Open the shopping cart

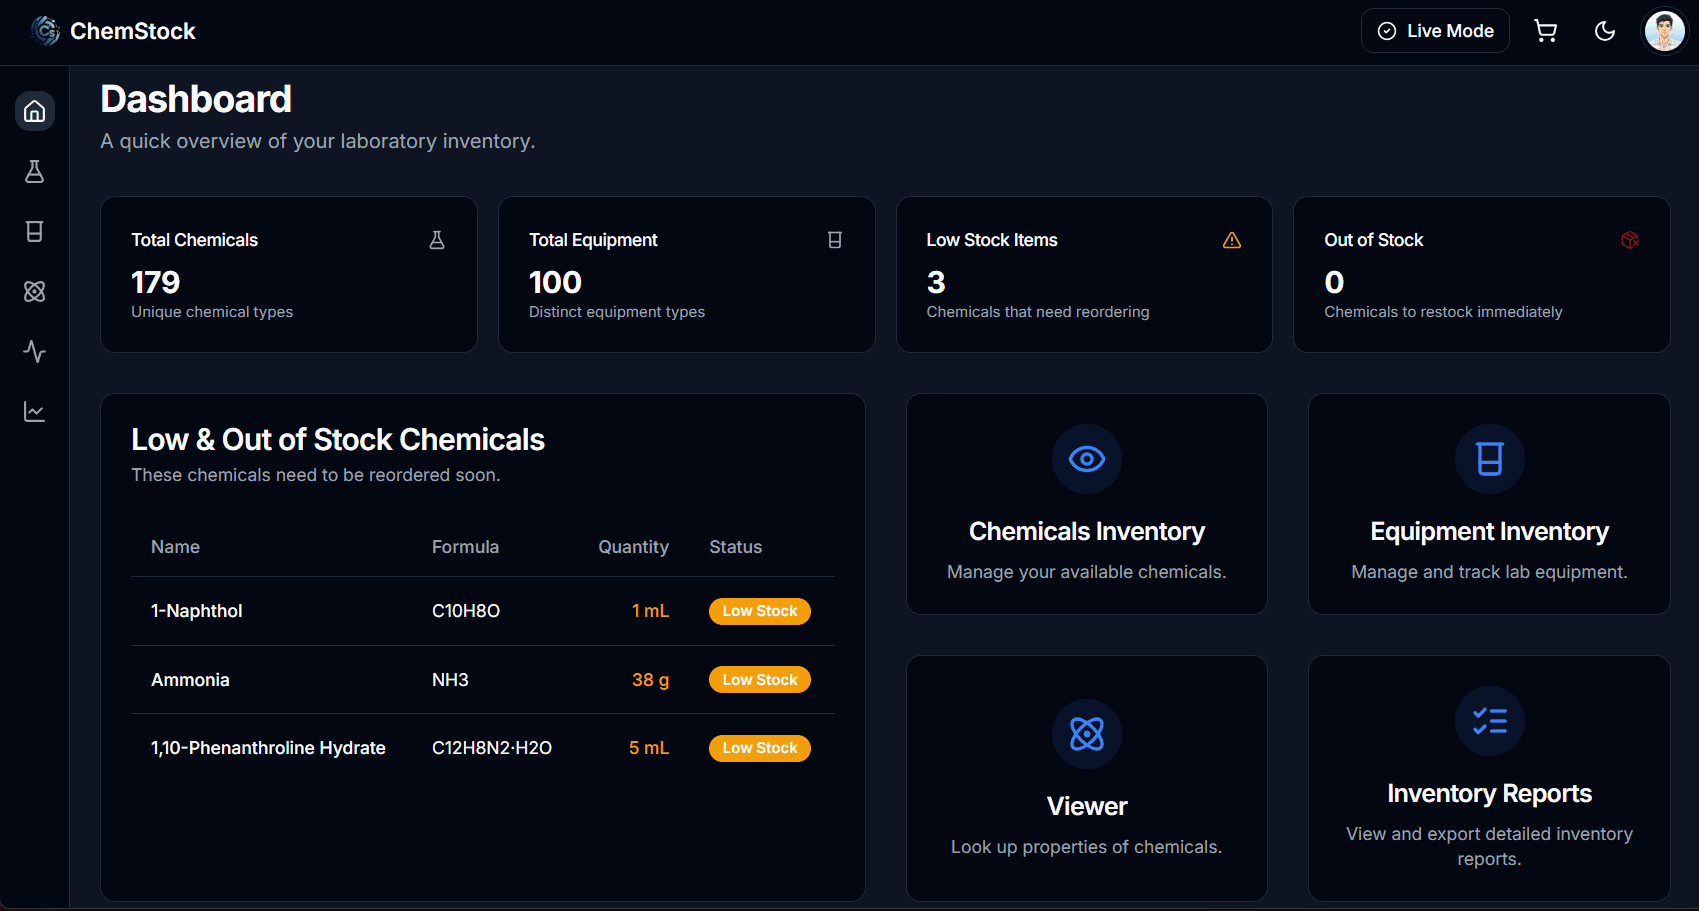pyautogui.click(x=1545, y=31)
